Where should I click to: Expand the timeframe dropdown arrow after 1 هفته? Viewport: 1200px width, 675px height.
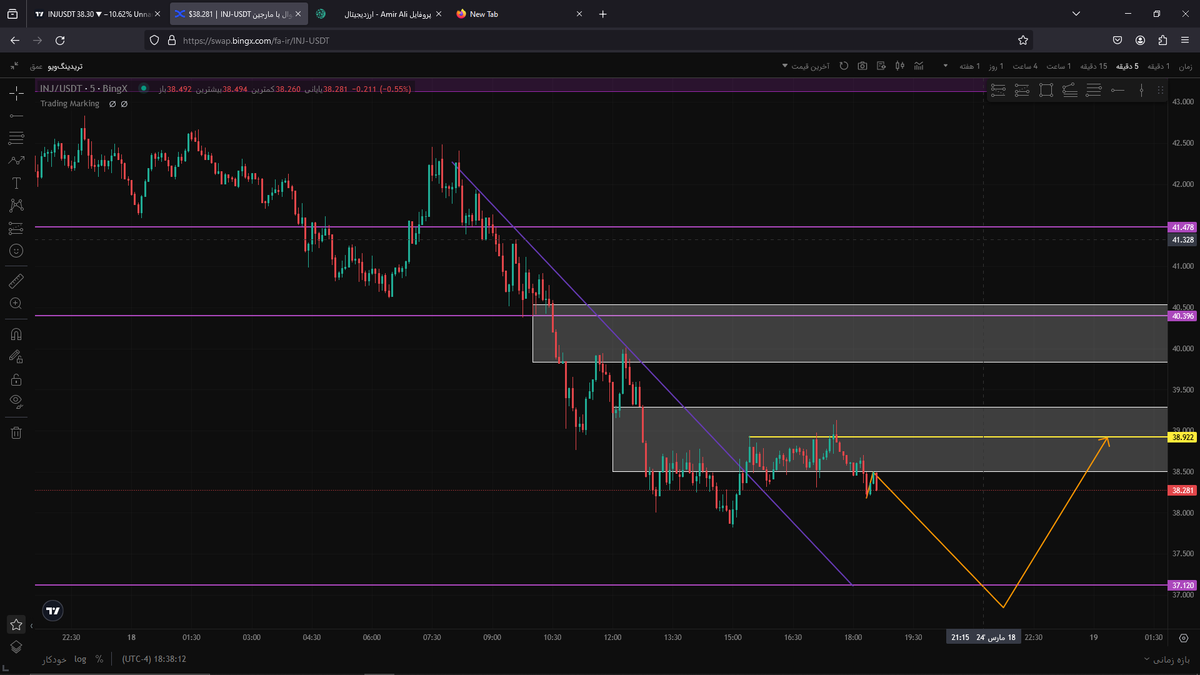(x=945, y=66)
